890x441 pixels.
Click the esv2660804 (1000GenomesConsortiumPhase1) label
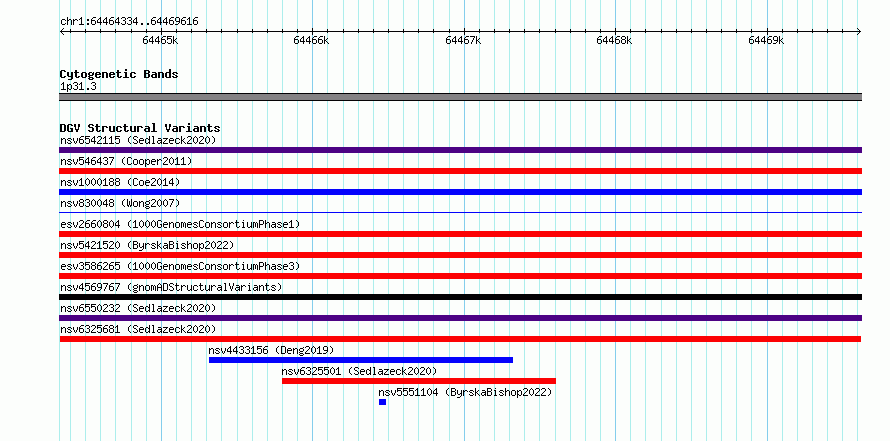180,224
